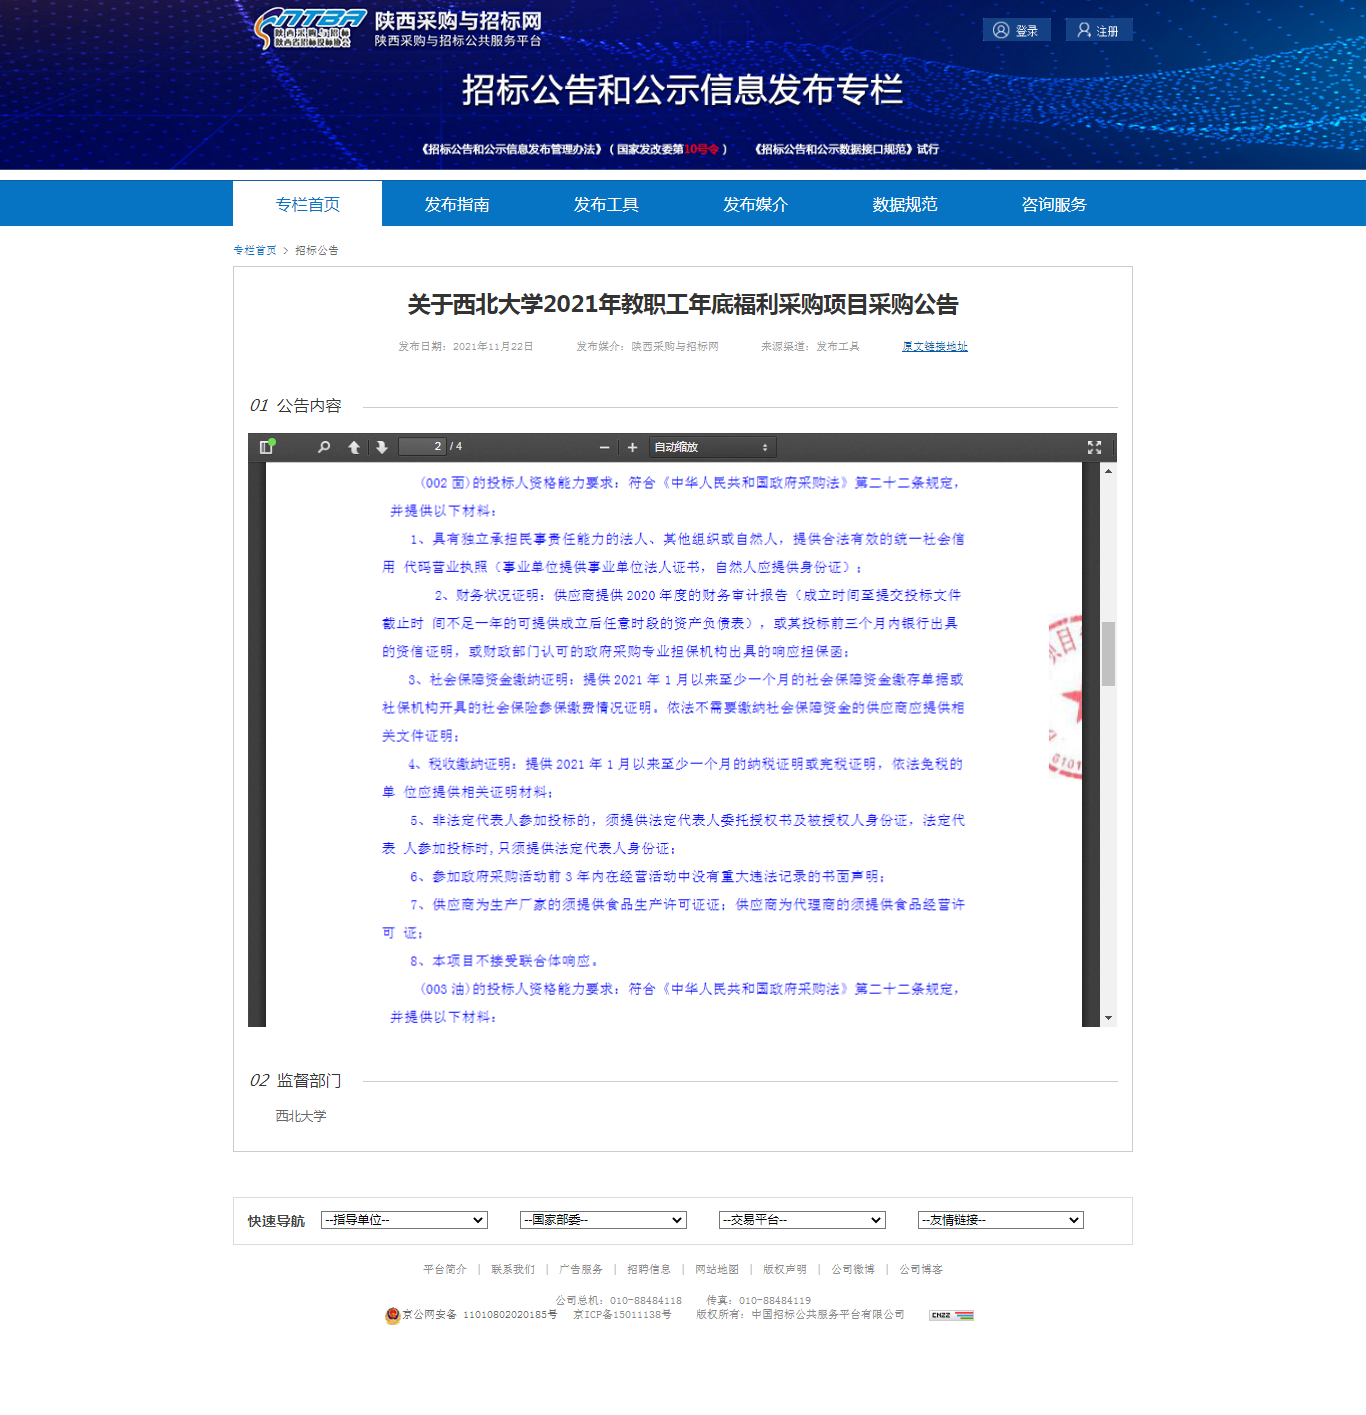Go to next PDF page
1366x1415 pixels.
(x=382, y=447)
